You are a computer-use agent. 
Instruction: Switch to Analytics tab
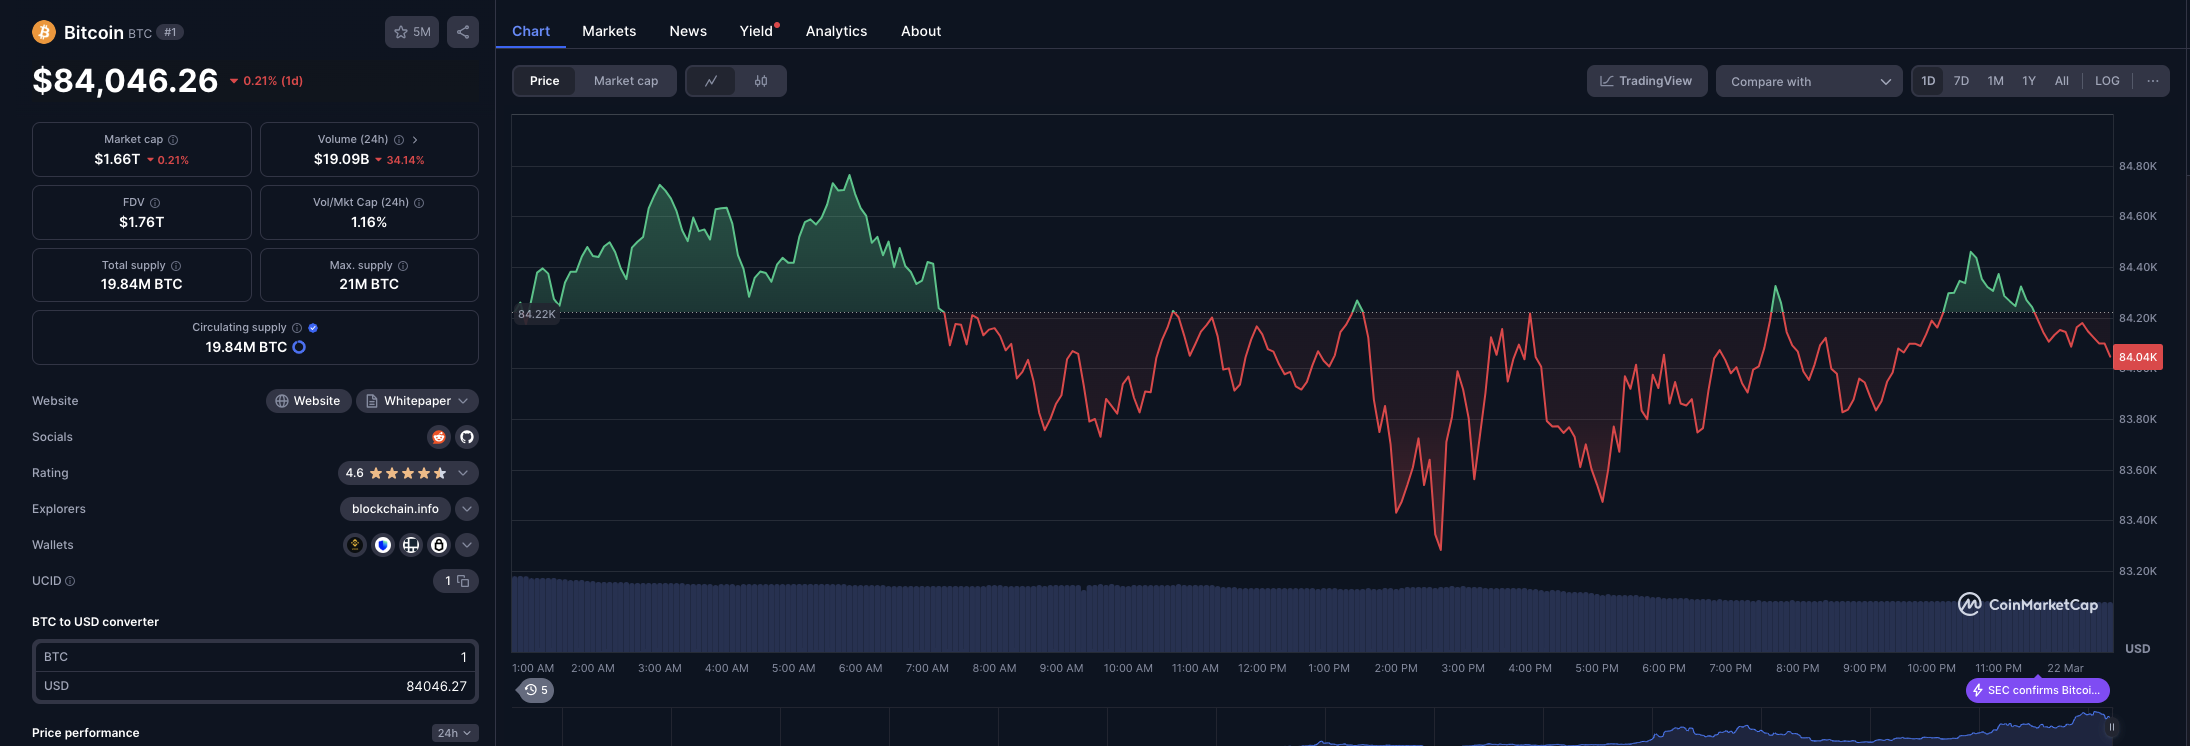tap(837, 31)
